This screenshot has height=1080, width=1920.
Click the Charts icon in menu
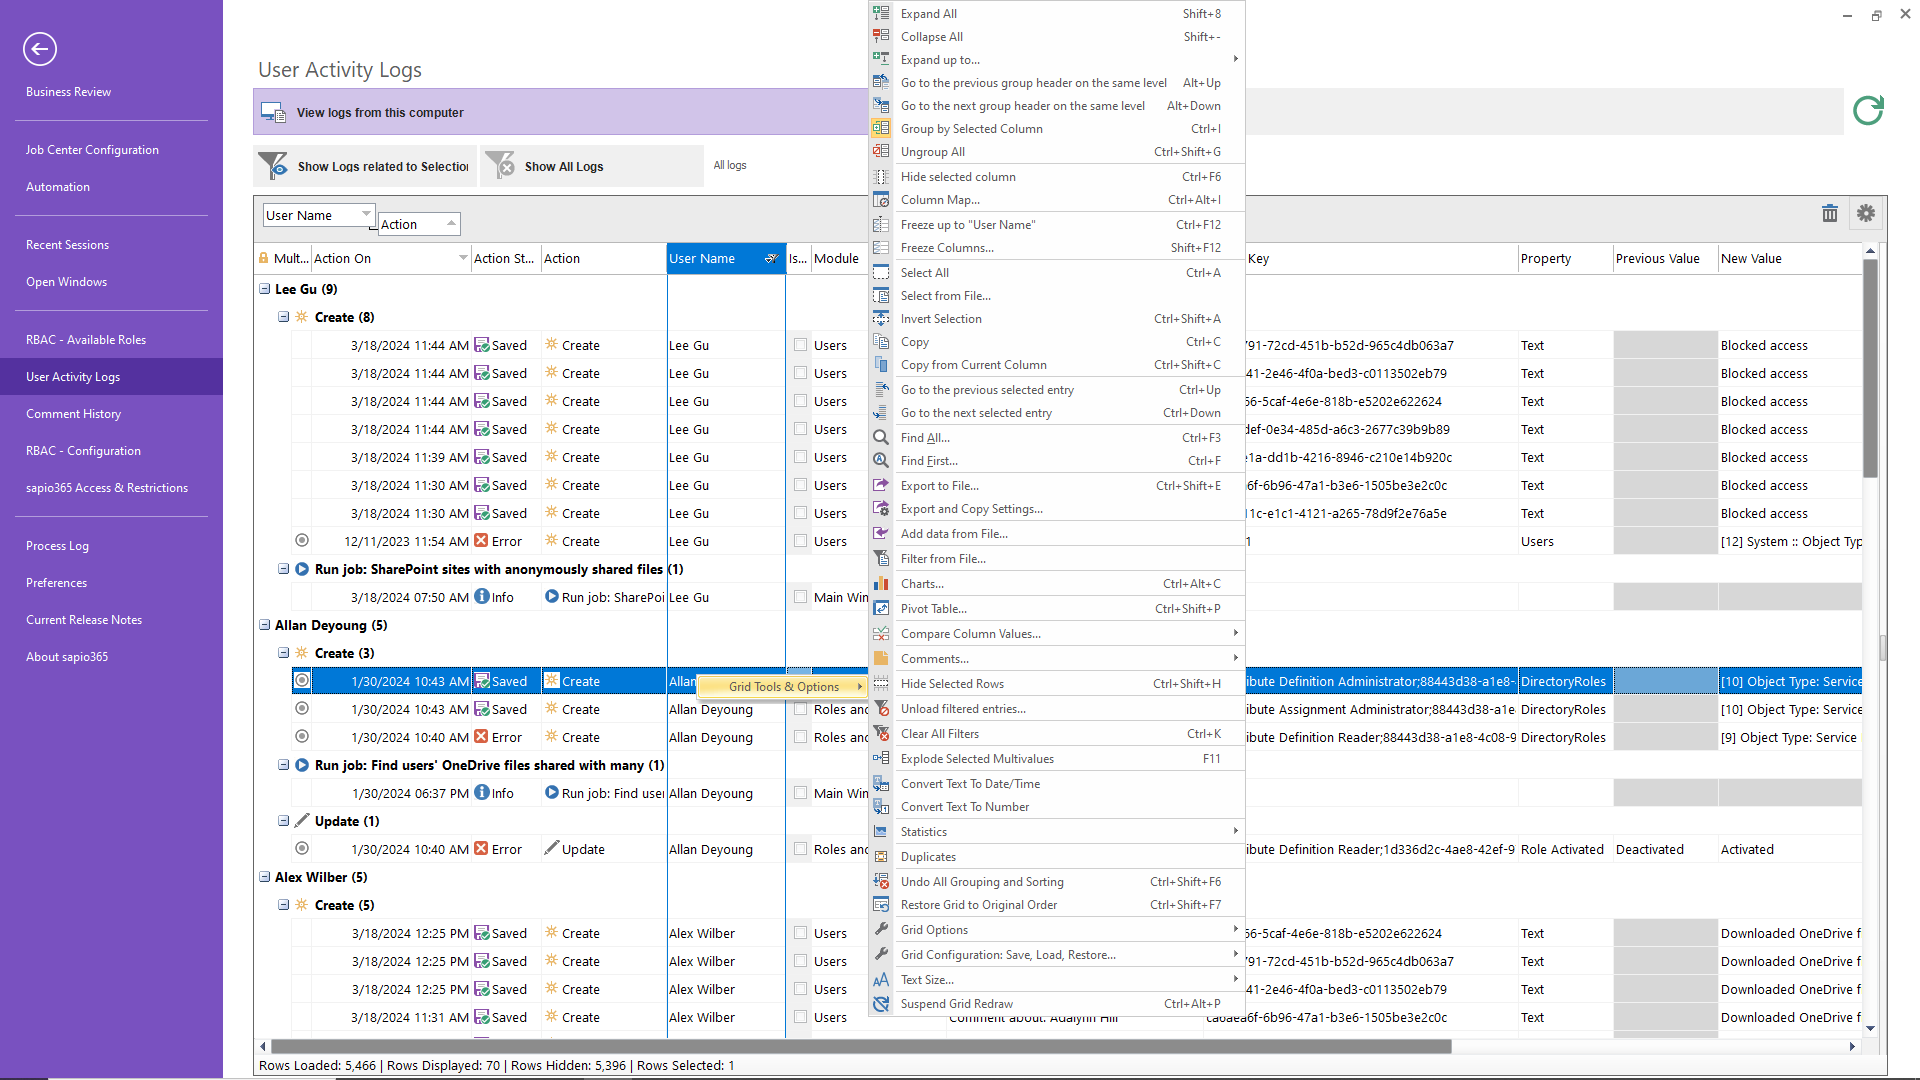click(881, 583)
